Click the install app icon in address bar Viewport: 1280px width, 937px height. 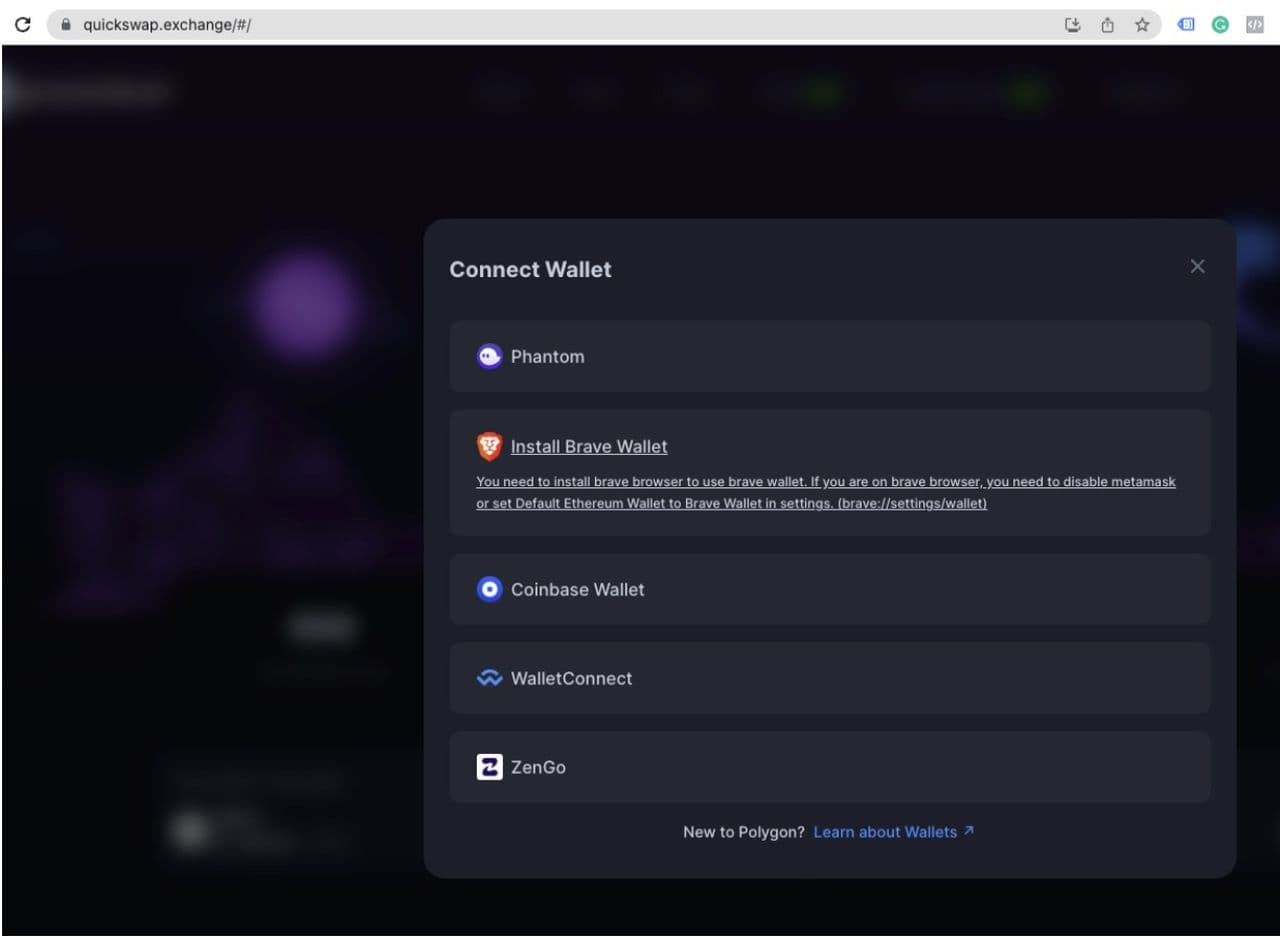(x=1073, y=25)
